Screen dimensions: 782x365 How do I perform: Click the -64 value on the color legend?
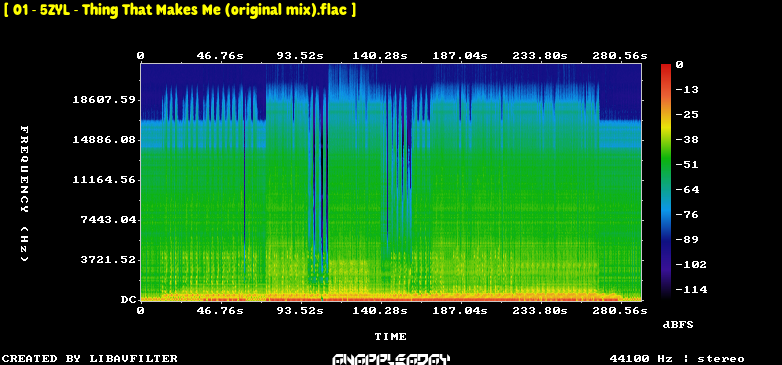[x=688, y=189]
